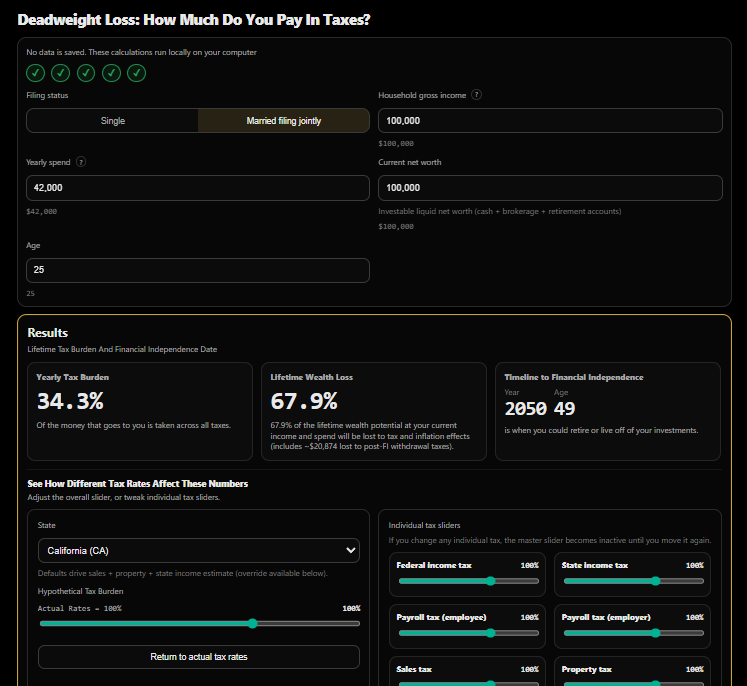Click the Hypothetical Tax Burden master slider

click(199, 623)
